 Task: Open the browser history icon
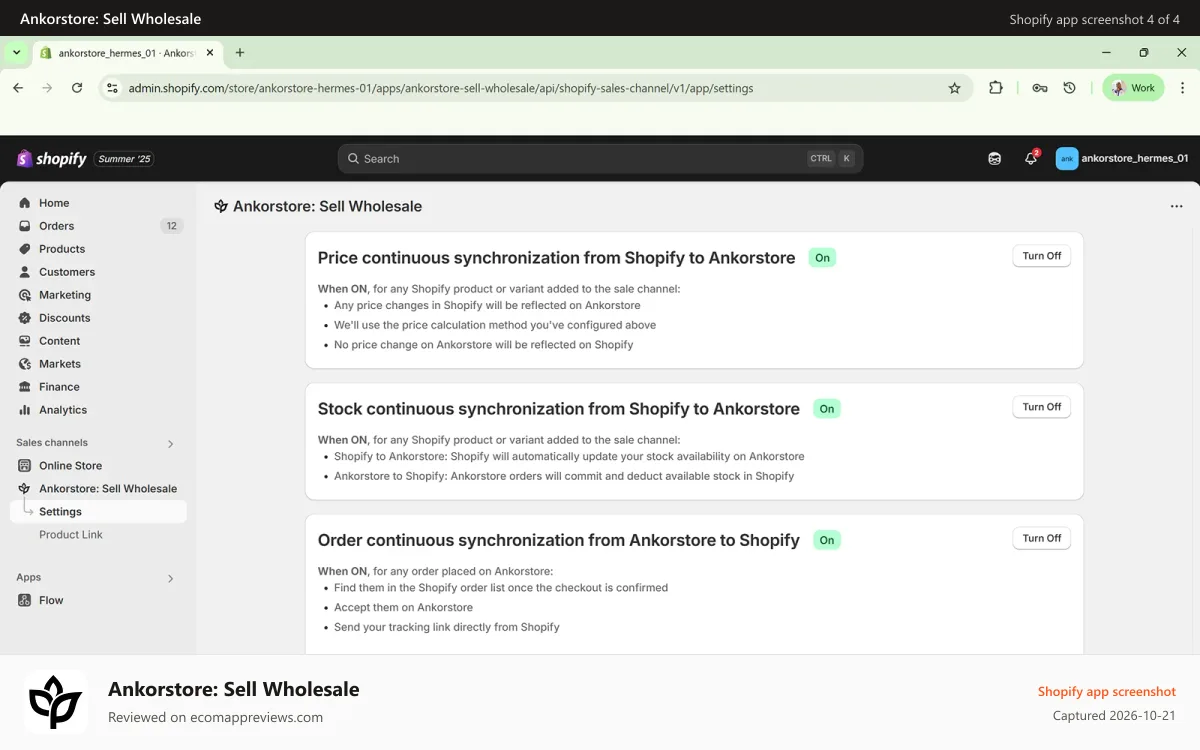[x=1069, y=88]
